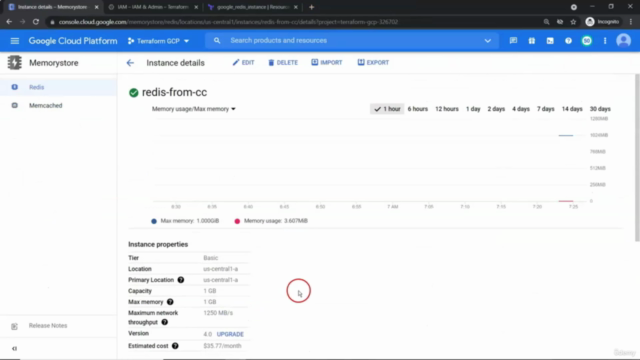The width and height of the screenshot is (640, 360).
Task: Click the Maximum network throughput help icon
Action: click(x=164, y=322)
